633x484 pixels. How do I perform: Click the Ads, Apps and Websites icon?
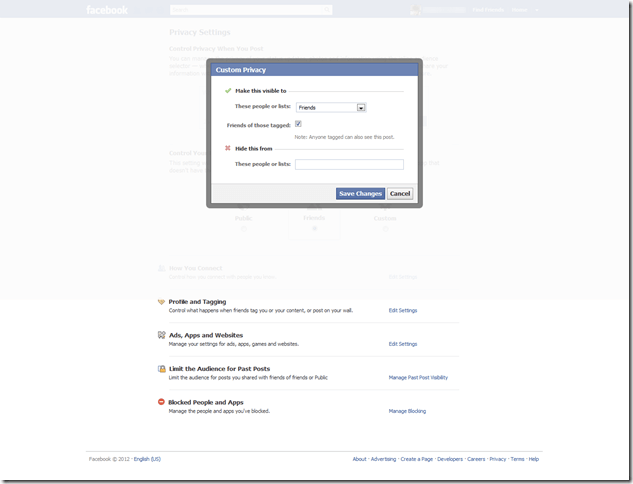click(x=161, y=335)
